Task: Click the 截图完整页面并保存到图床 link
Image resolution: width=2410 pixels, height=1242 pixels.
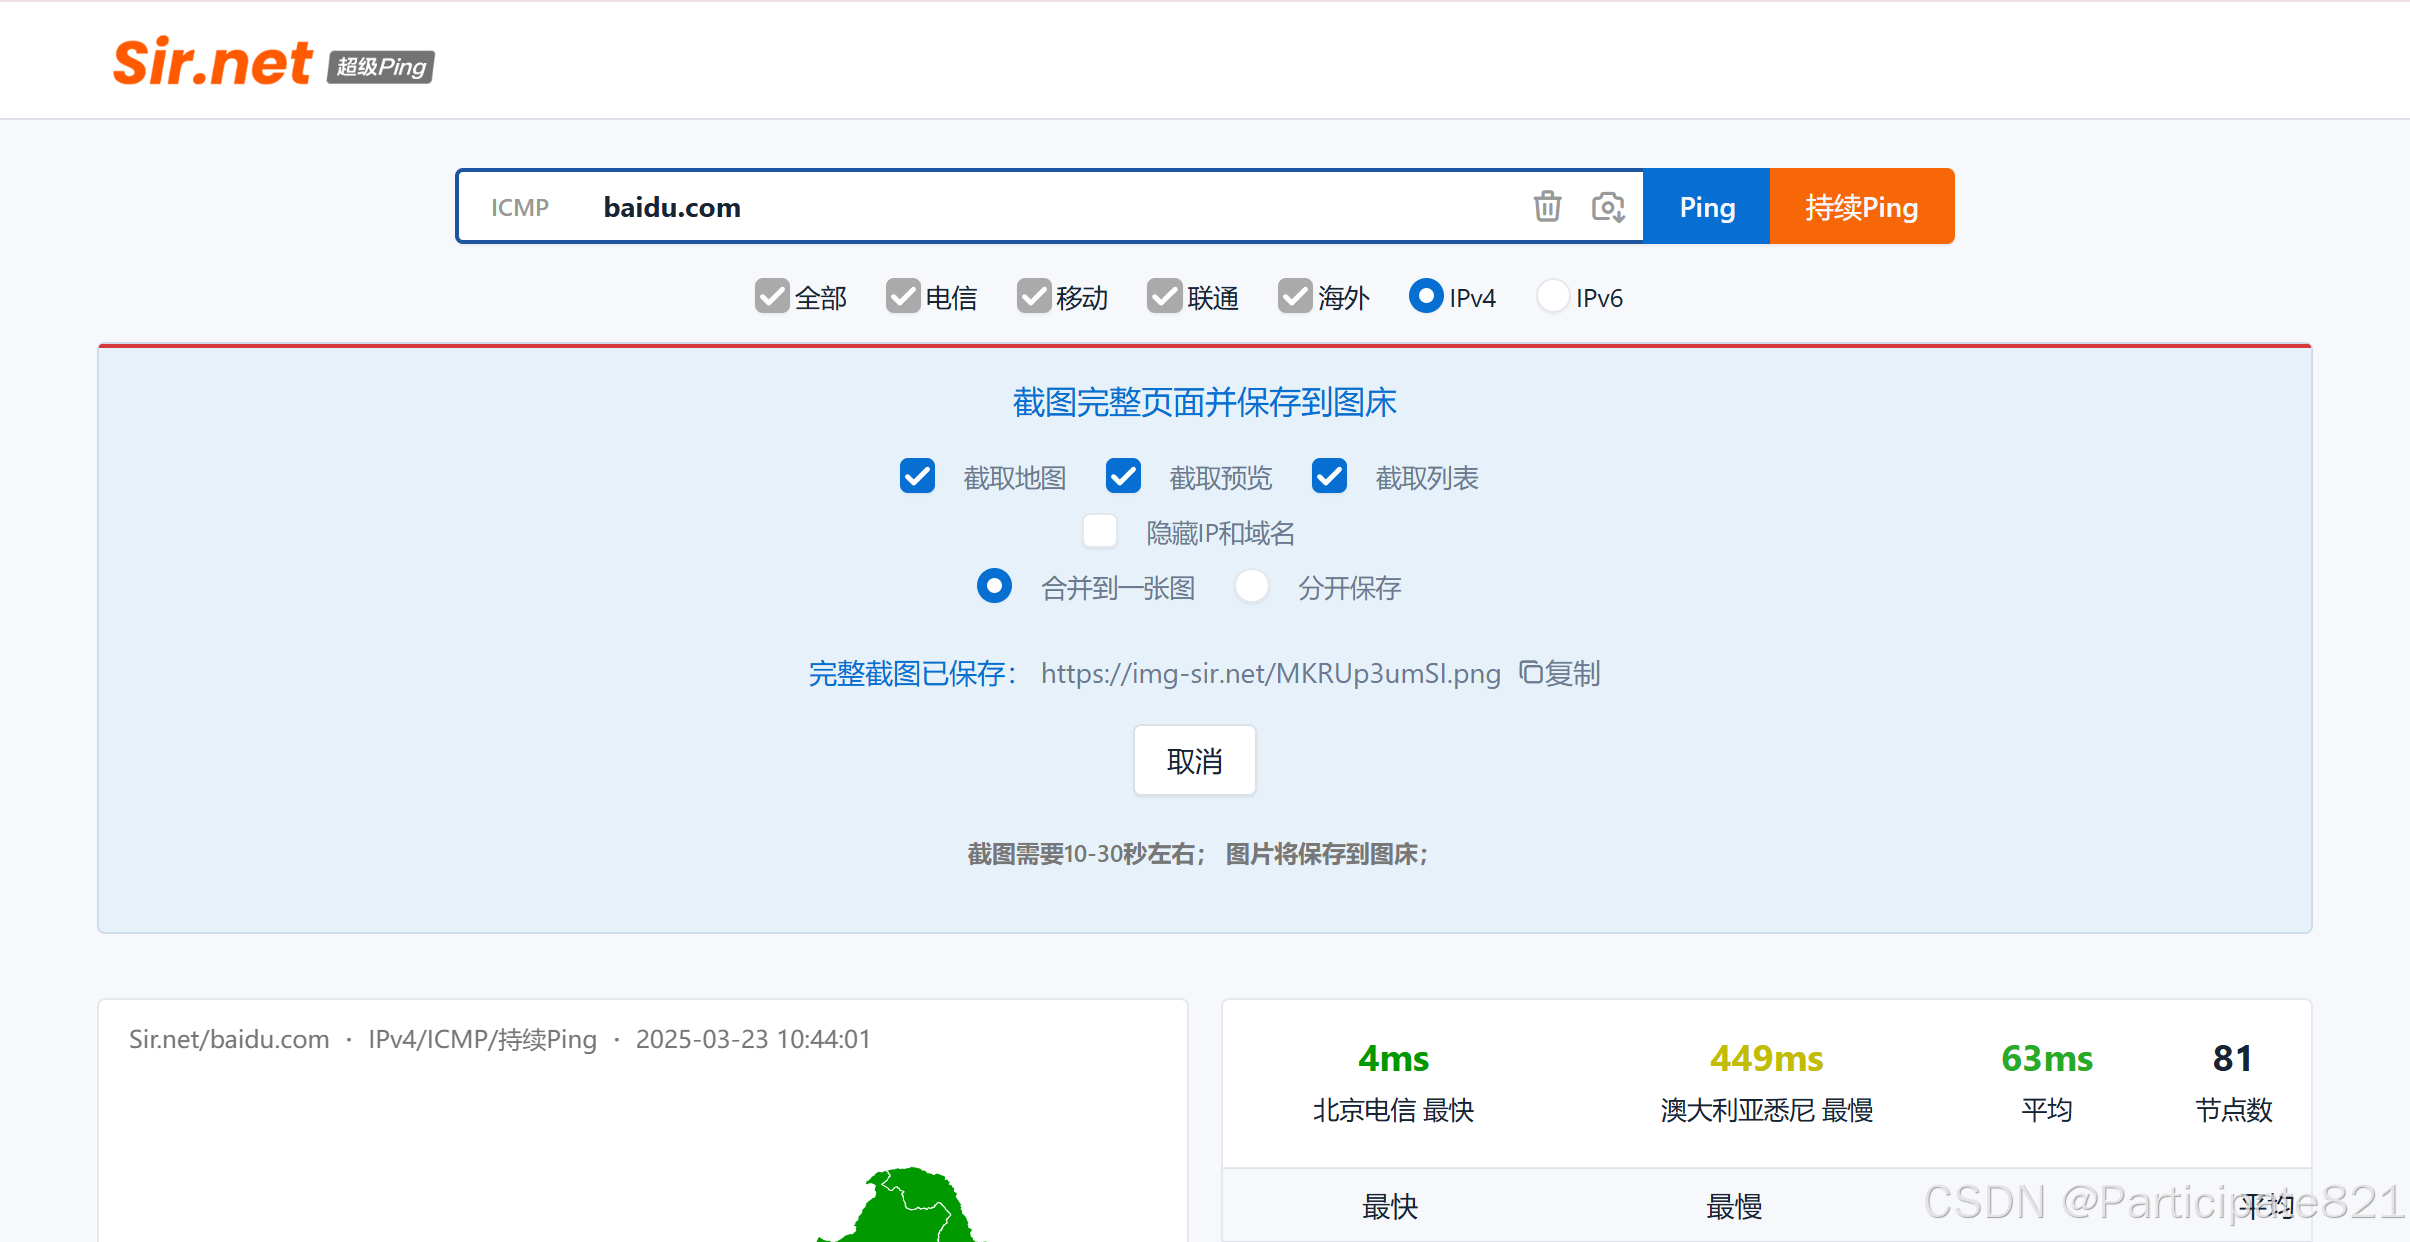Action: coord(1203,402)
